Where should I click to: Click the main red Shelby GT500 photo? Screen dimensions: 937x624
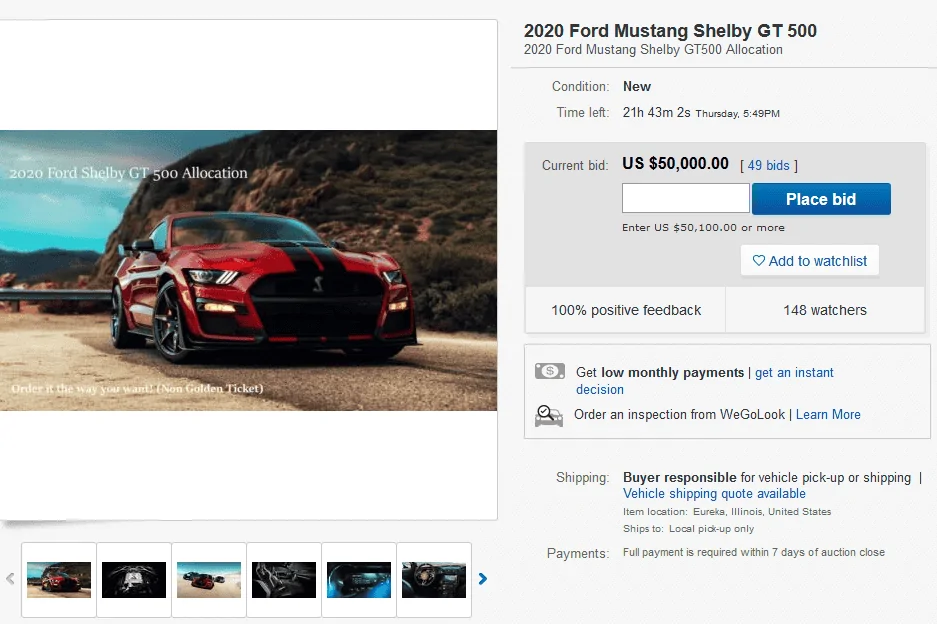click(x=249, y=270)
